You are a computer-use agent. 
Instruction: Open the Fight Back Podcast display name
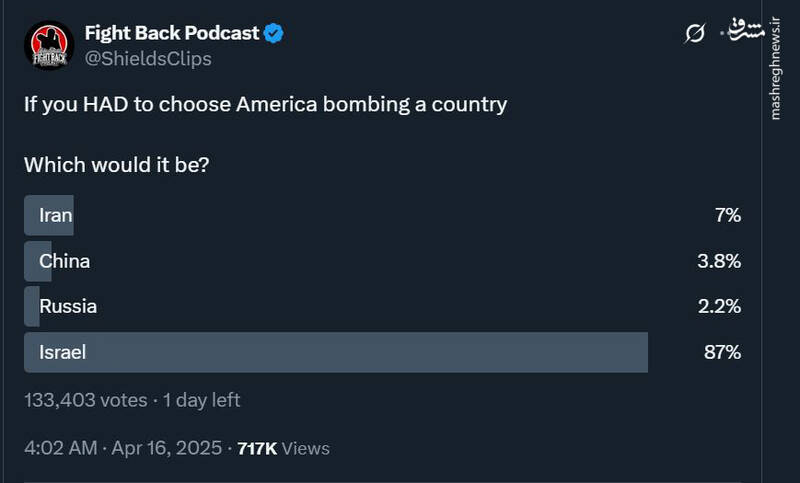[172, 33]
